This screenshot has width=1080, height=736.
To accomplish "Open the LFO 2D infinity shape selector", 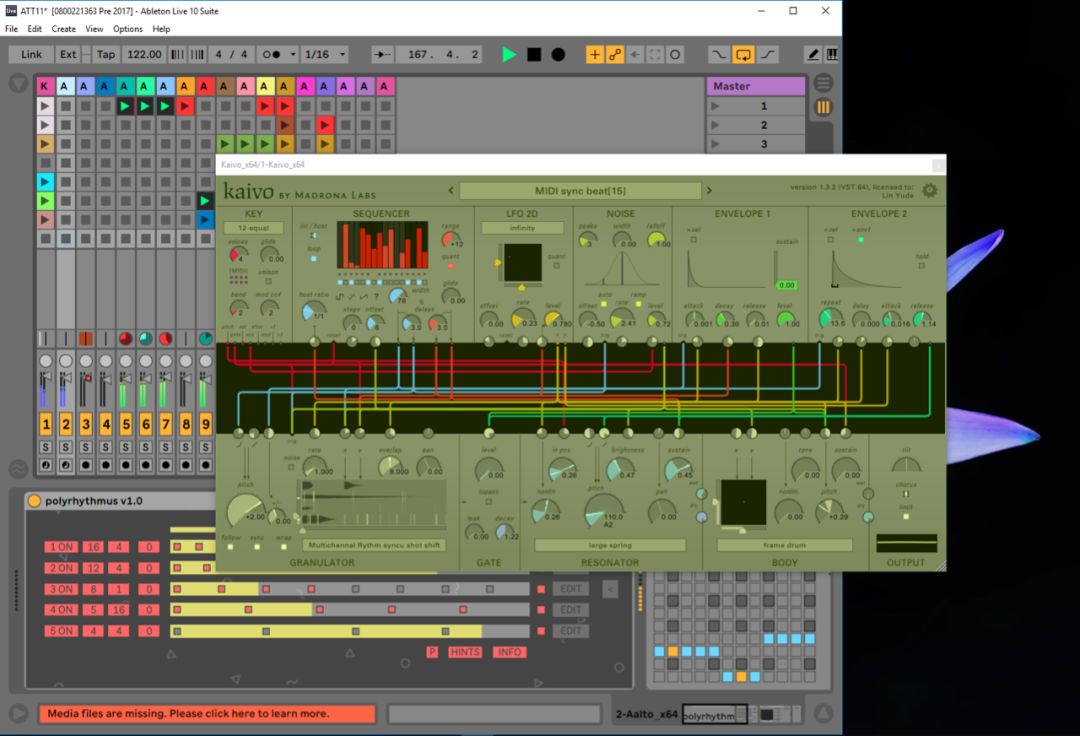I will [522, 228].
